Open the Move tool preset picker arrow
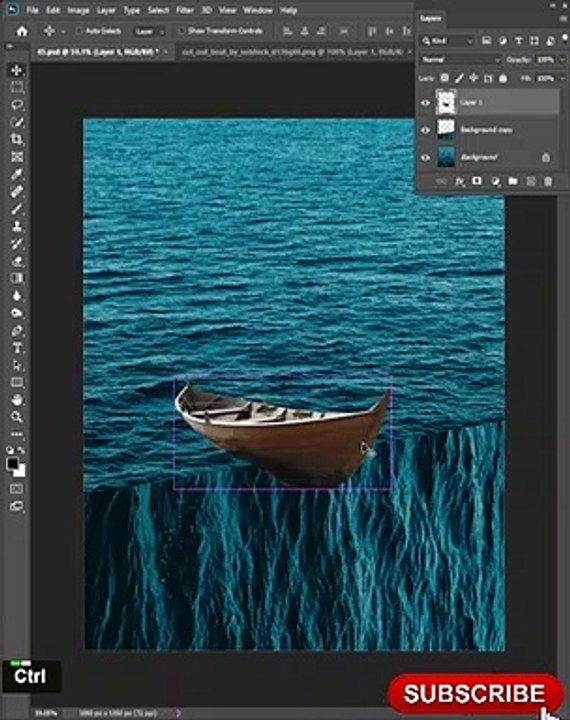Viewport: 570px width, 720px height. click(63, 31)
